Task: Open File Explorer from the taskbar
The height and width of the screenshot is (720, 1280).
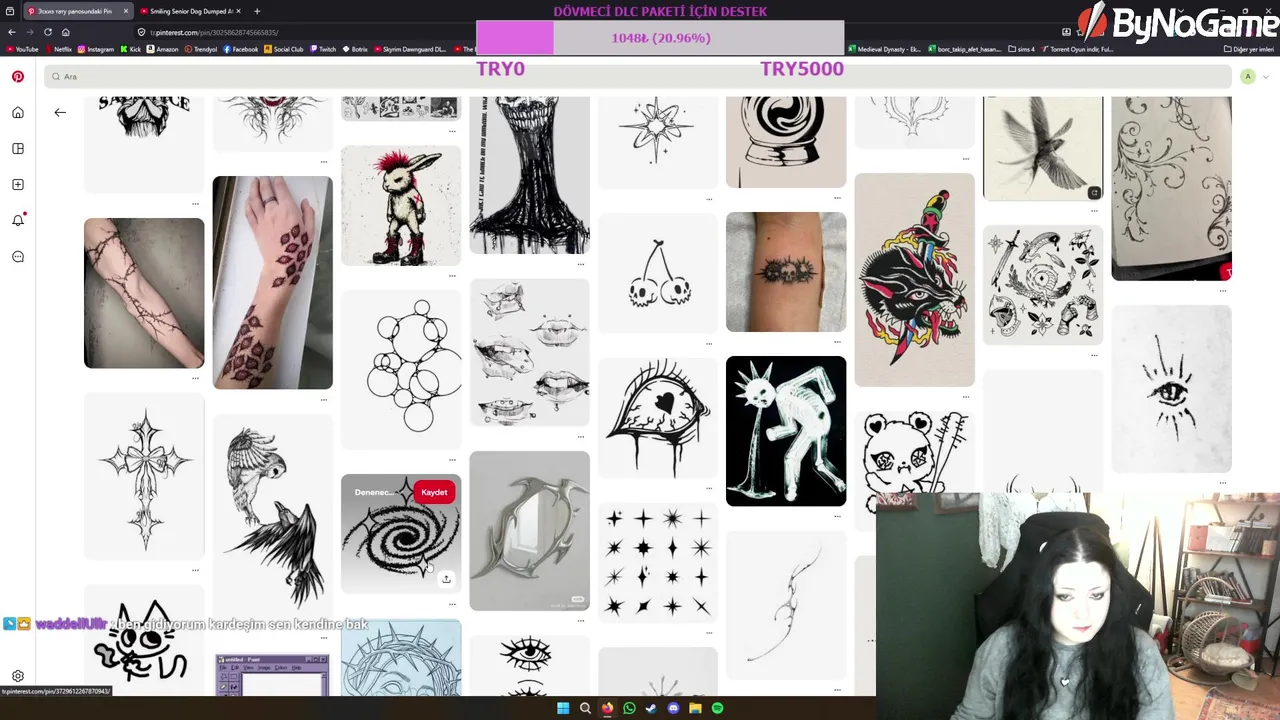Action: point(695,708)
